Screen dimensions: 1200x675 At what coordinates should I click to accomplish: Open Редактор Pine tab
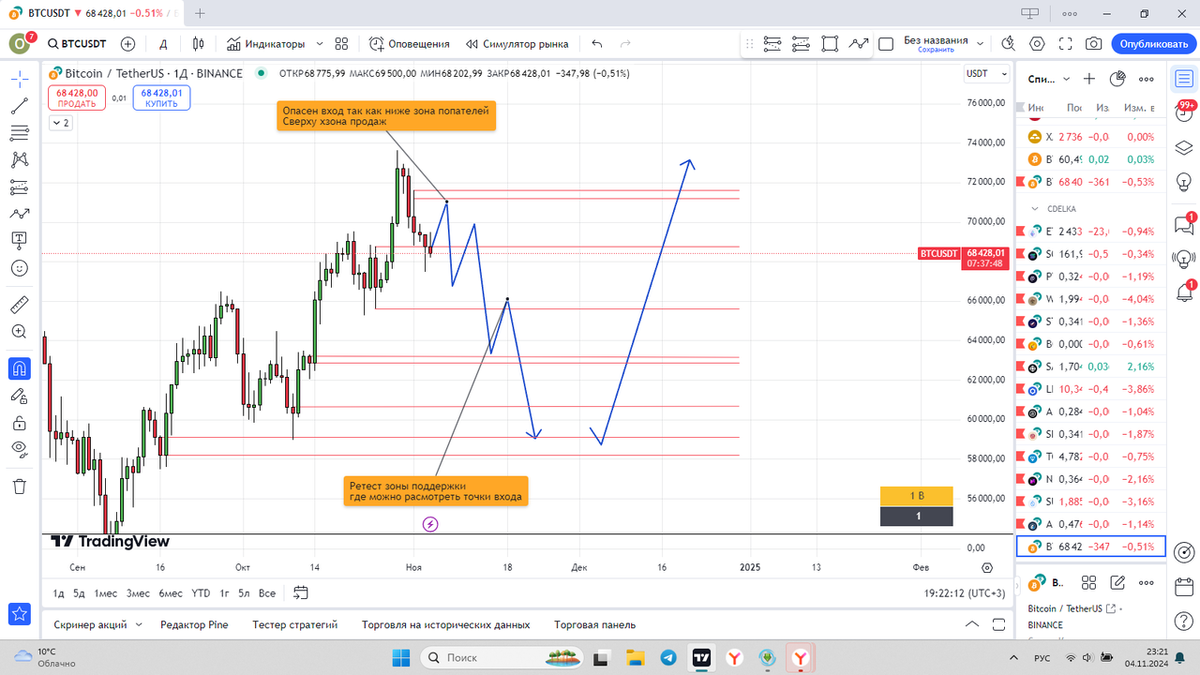(x=194, y=624)
